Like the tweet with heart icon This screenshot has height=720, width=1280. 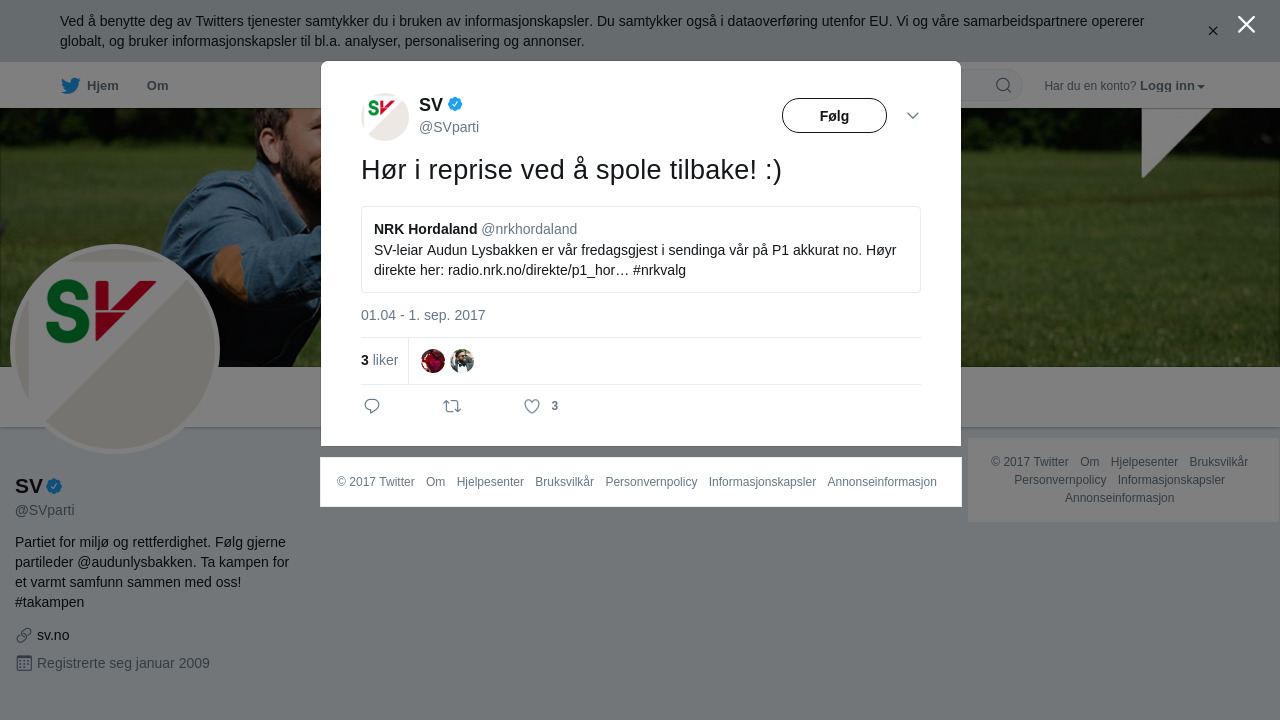tap(532, 406)
